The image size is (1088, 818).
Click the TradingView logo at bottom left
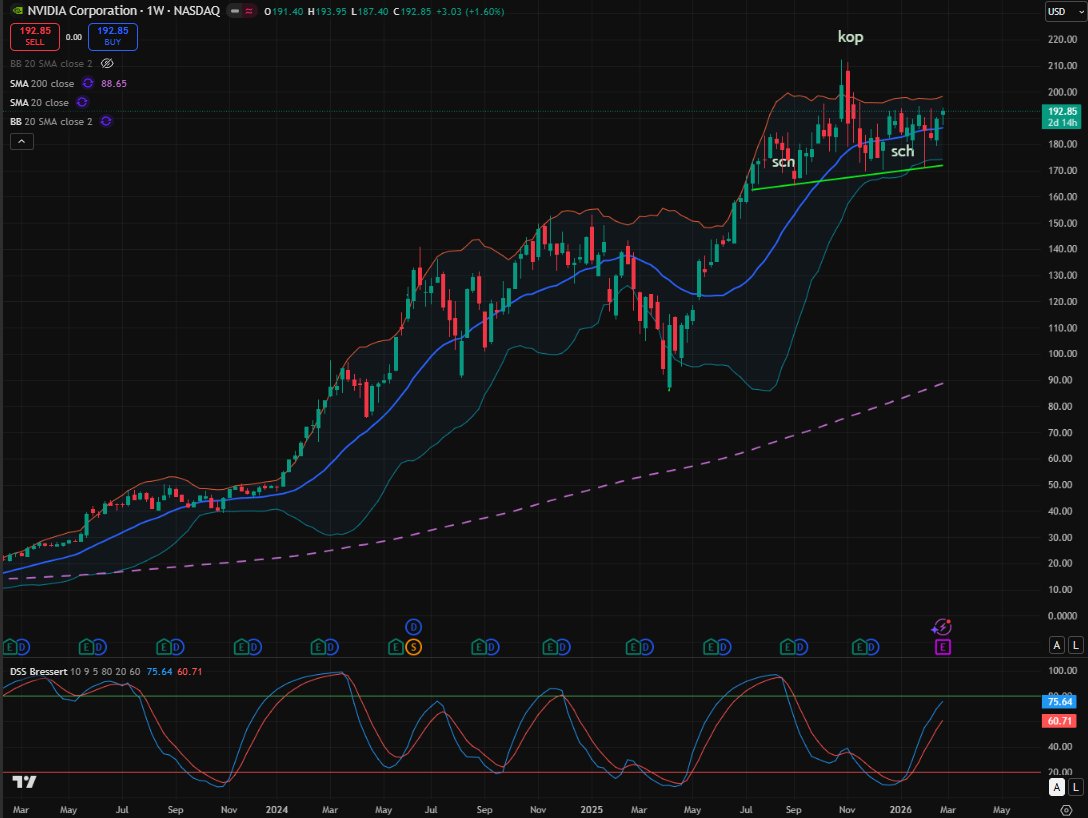point(24,782)
